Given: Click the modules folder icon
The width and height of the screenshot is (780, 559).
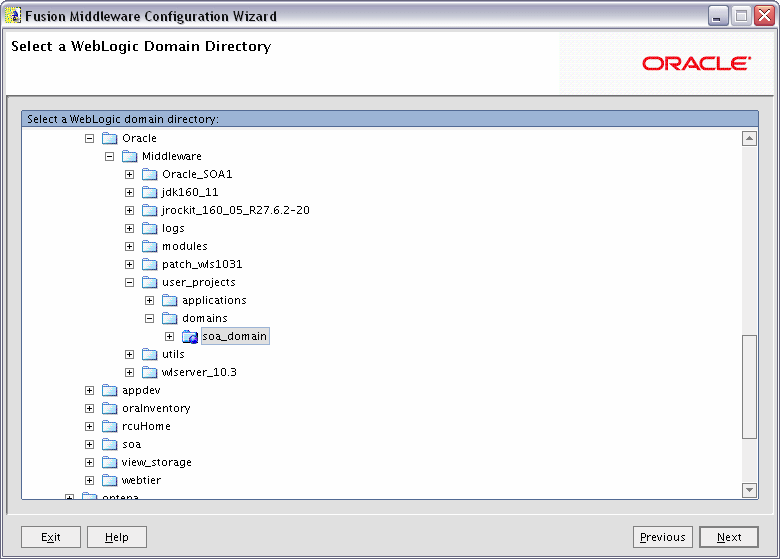Looking at the screenshot, I should [x=149, y=246].
